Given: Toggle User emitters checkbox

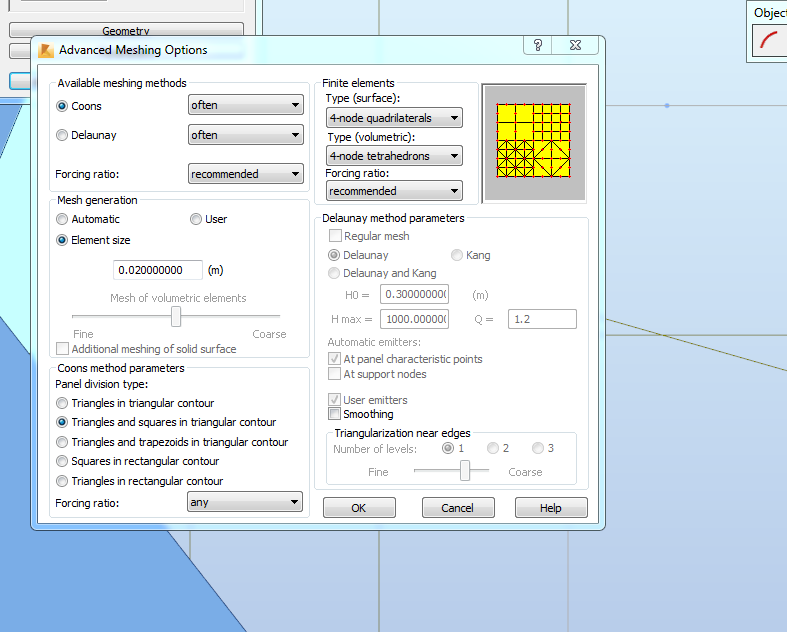Looking at the screenshot, I should tap(334, 400).
